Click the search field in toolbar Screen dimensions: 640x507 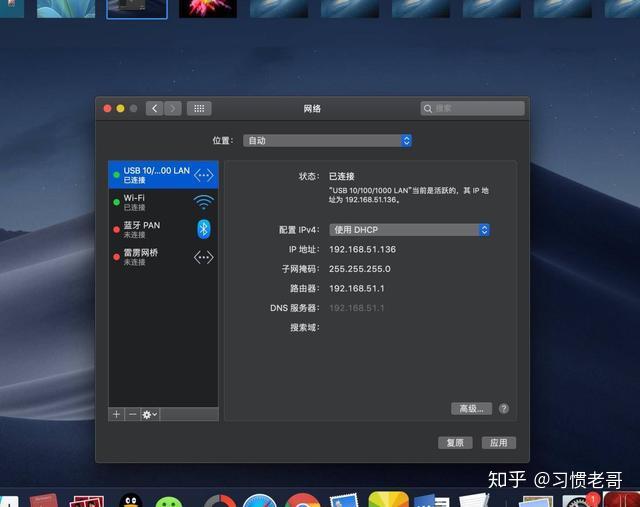[473, 108]
